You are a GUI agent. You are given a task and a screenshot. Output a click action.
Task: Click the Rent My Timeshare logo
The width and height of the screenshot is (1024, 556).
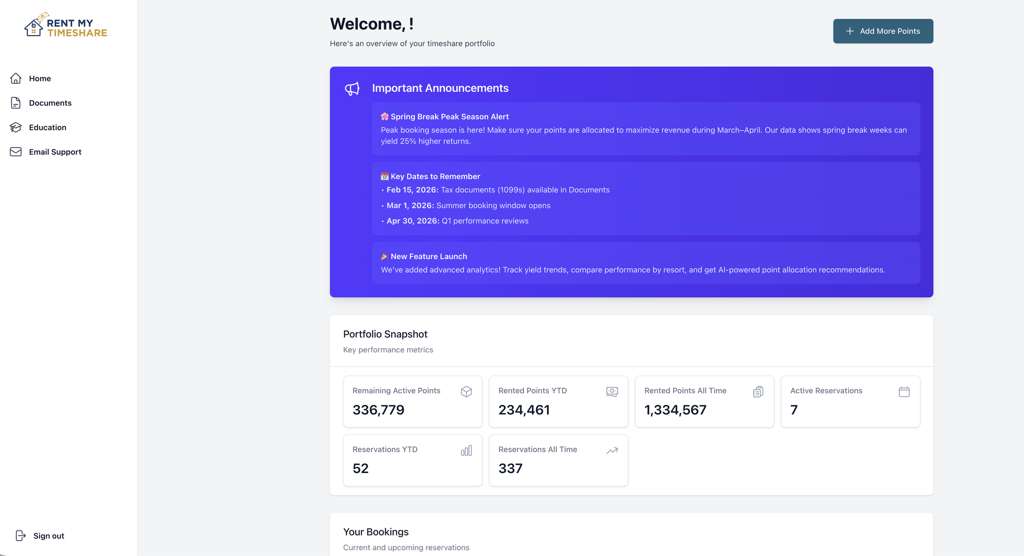tap(66, 25)
